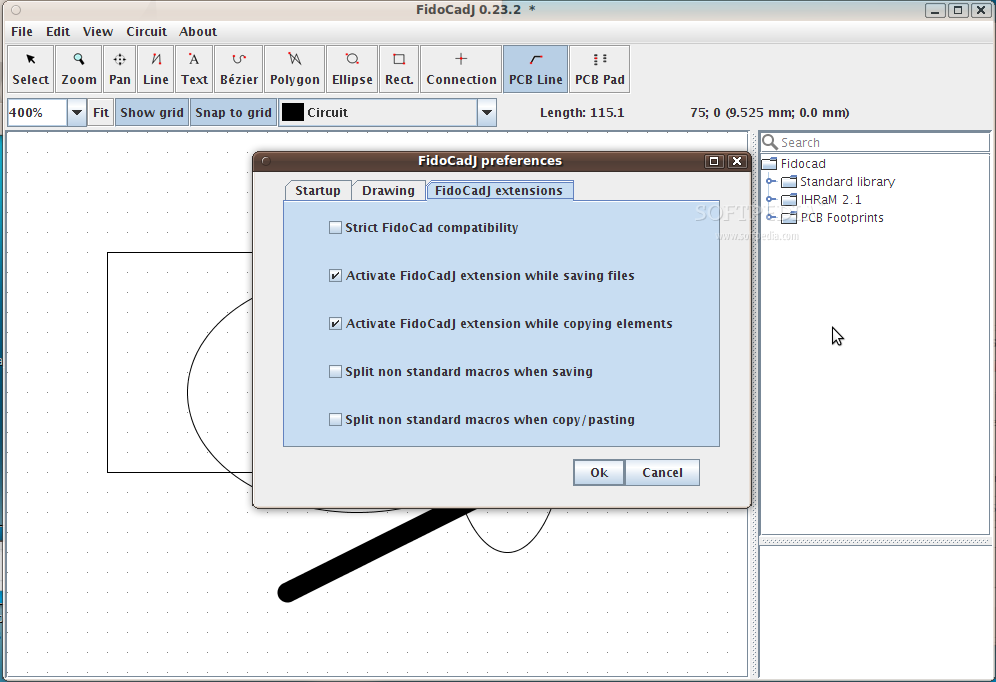Choose the Connection tool

tap(461, 69)
